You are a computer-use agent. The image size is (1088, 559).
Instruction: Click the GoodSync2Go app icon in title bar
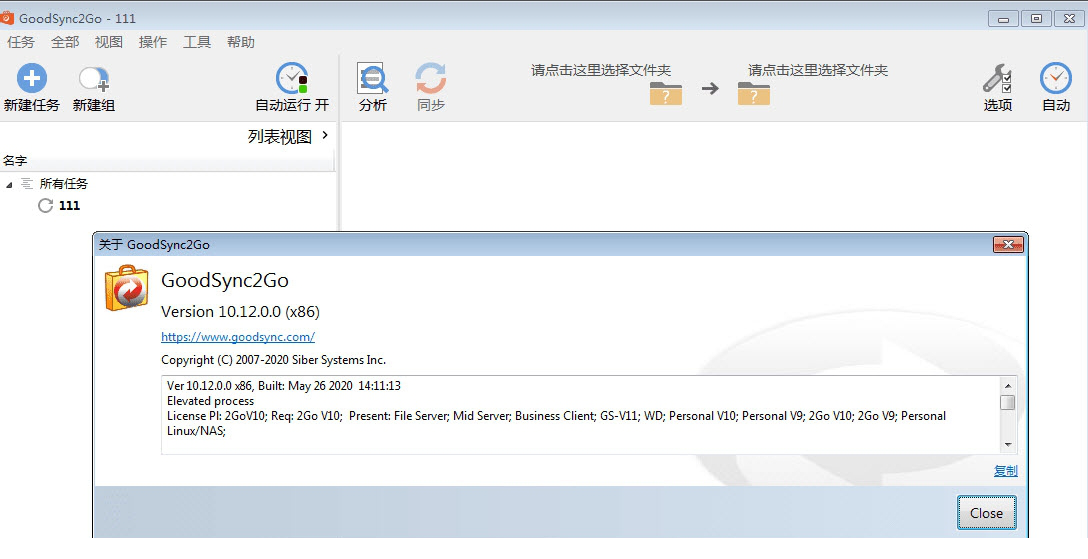tap(7, 17)
